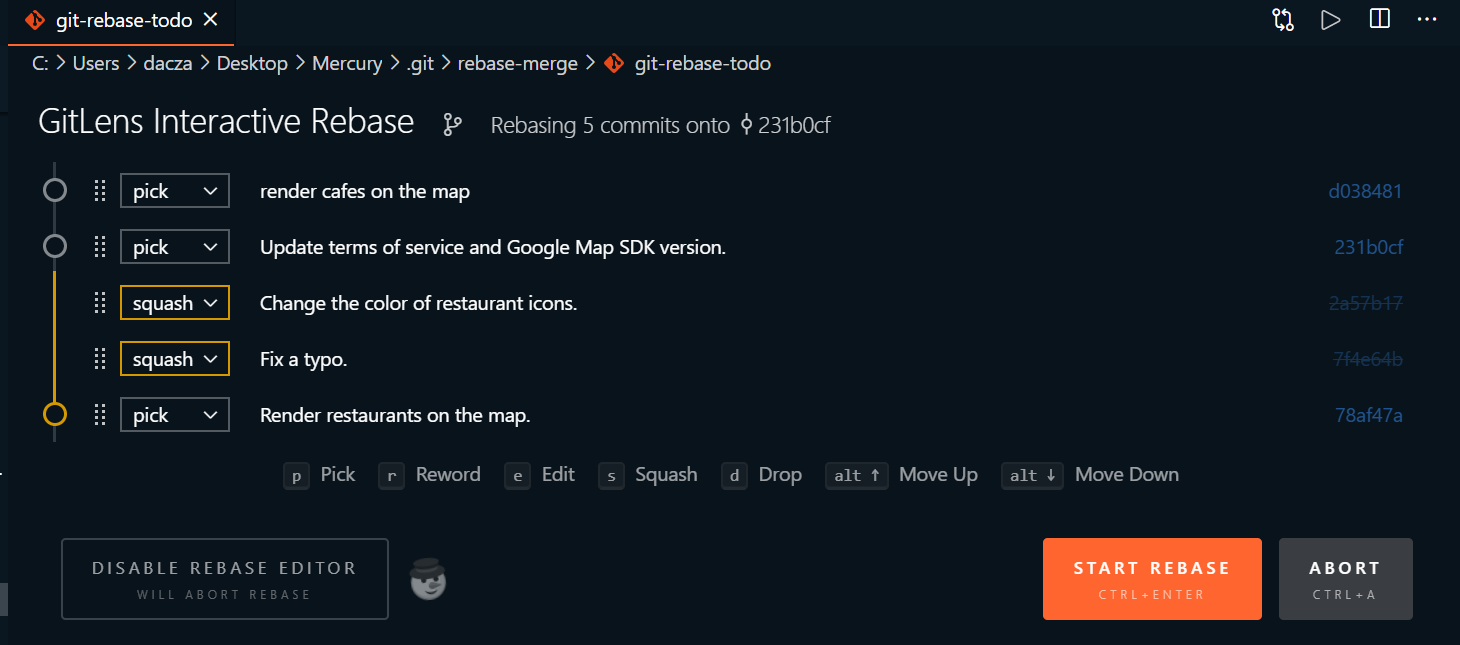Image resolution: width=1460 pixels, height=645 pixels.
Task: Open commit hash link d038481
Action: [x=1365, y=191]
